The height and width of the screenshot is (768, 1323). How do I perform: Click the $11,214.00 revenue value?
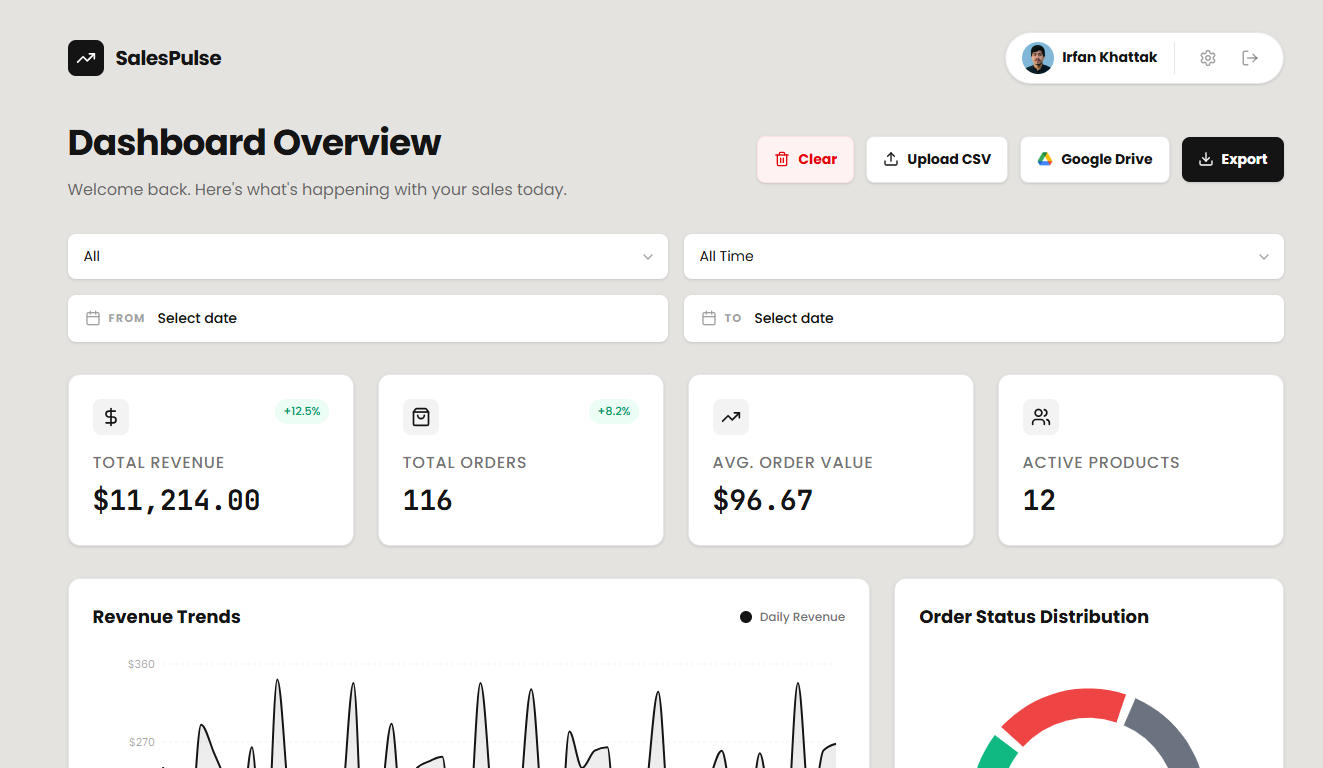point(177,500)
